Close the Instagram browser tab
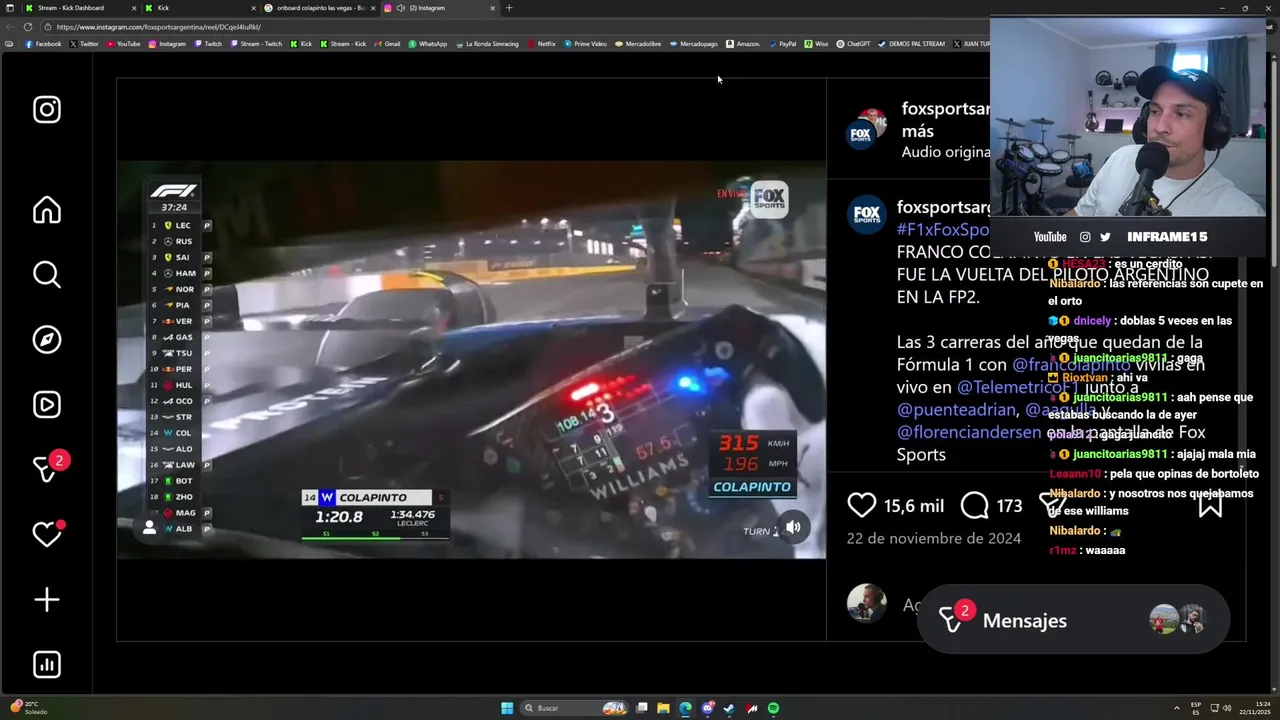1280x720 pixels. click(x=492, y=8)
